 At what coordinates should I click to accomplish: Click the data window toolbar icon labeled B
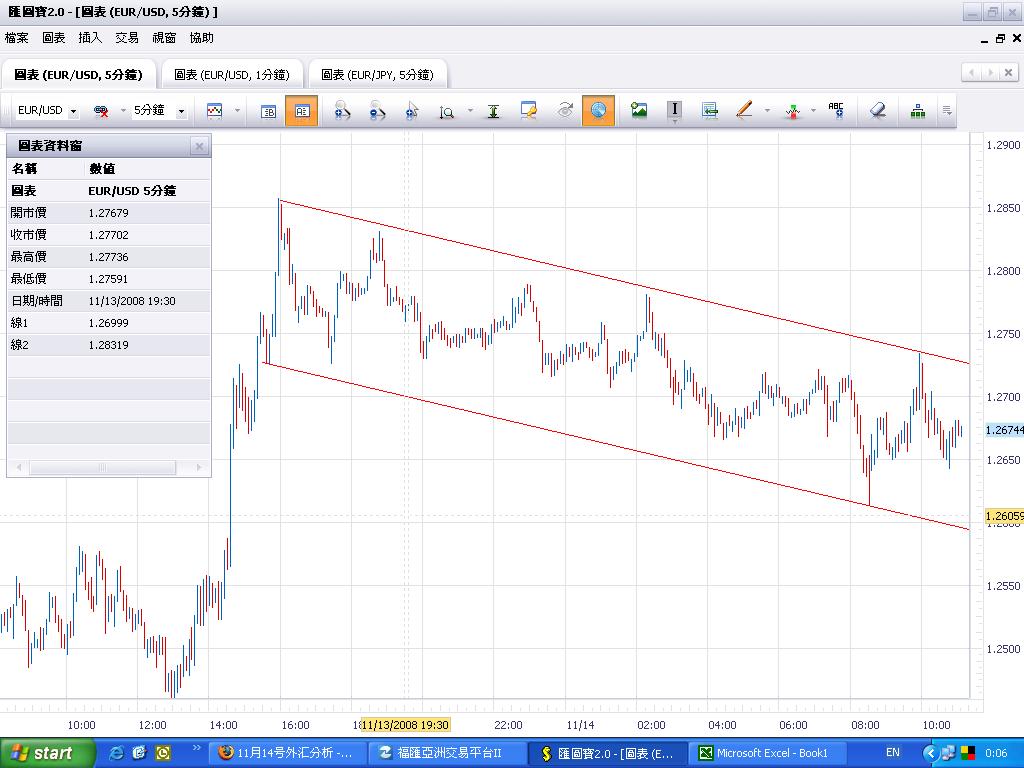[268, 111]
